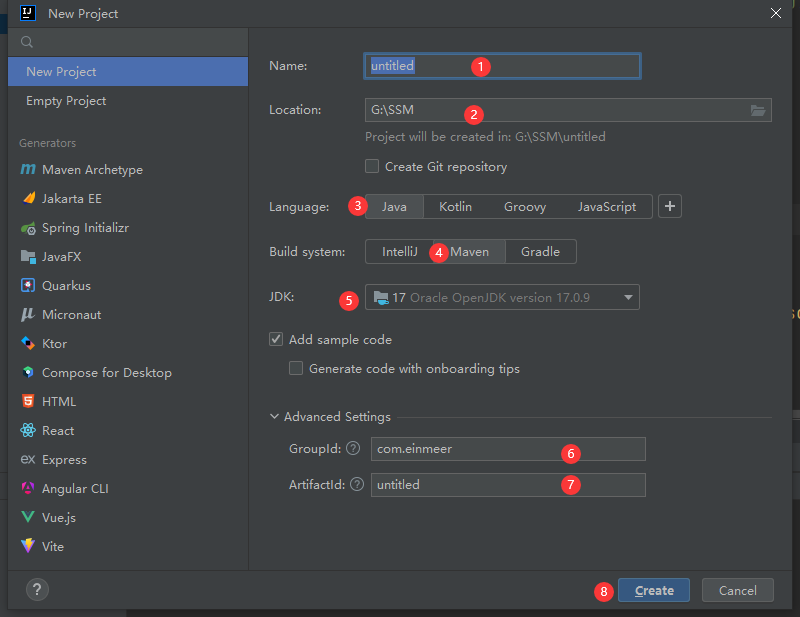Viewport: 800px width, 617px height.
Task: Select Java as the language
Action: pyautogui.click(x=394, y=207)
